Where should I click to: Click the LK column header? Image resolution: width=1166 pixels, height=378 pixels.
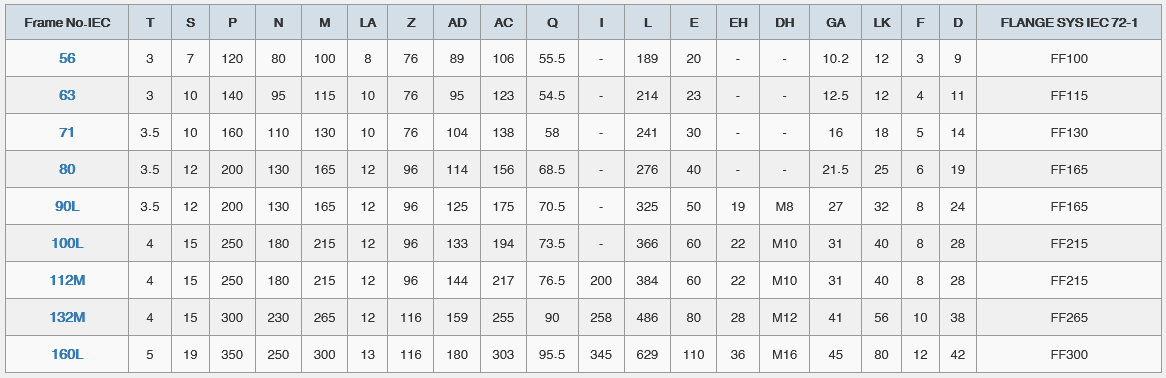pos(881,23)
